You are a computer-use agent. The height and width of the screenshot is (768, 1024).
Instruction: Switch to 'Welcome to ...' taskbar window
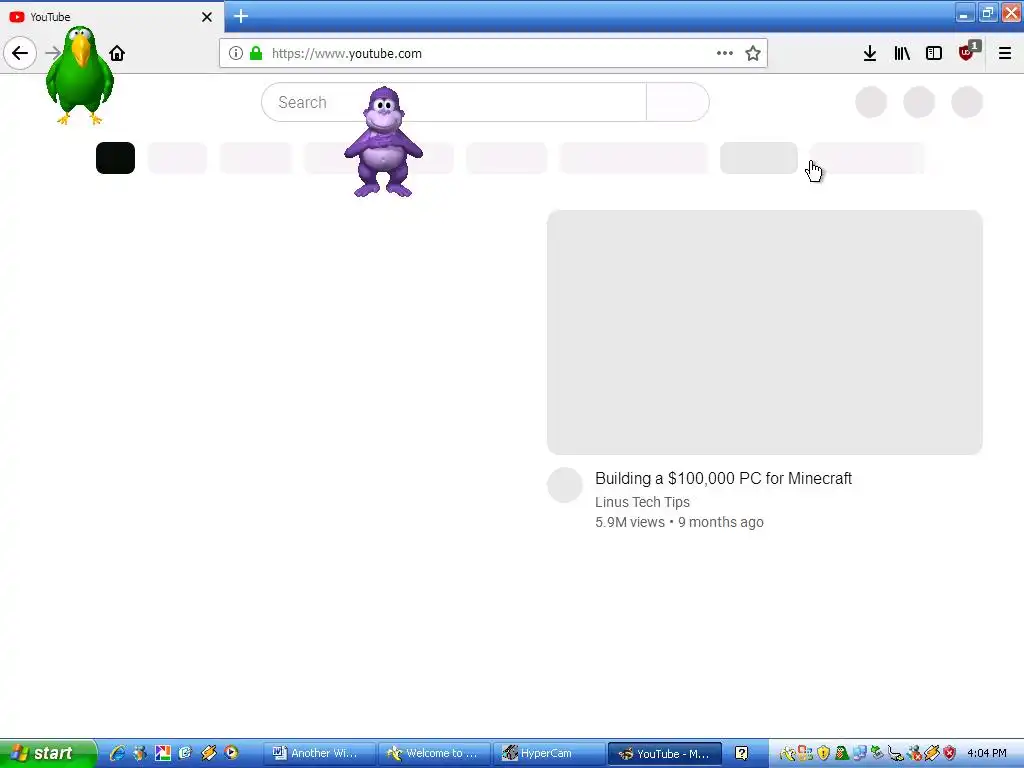coord(432,754)
